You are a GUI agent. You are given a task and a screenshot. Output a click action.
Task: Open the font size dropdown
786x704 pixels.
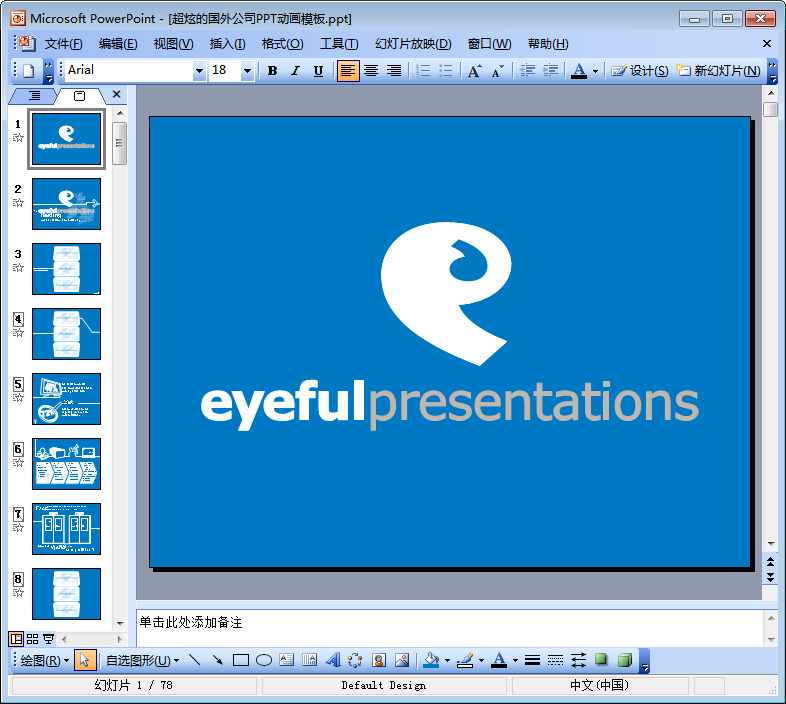pos(247,71)
